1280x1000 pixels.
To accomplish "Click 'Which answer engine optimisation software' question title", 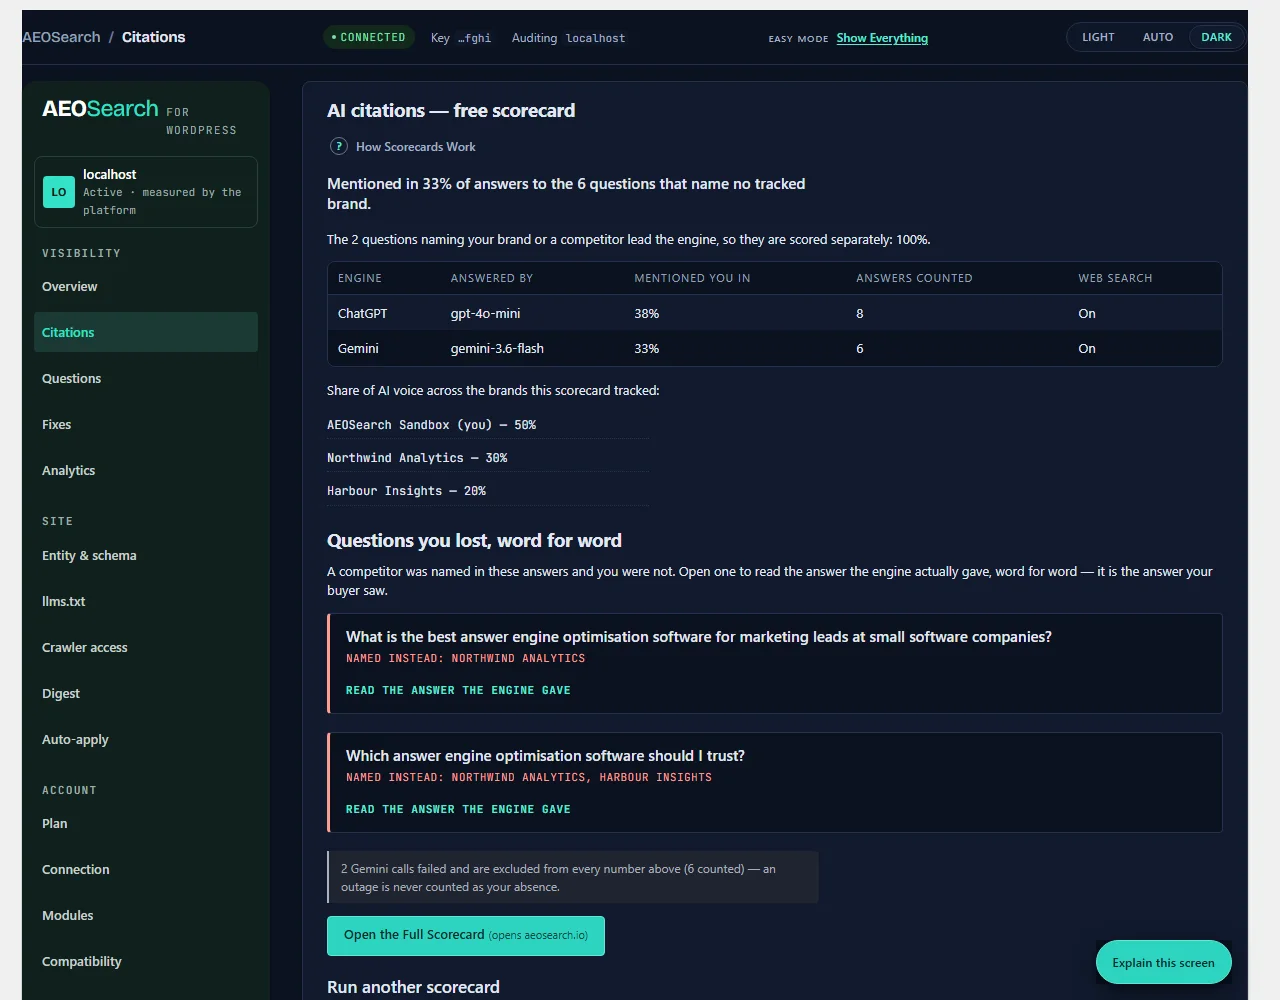I will (545, 756).
